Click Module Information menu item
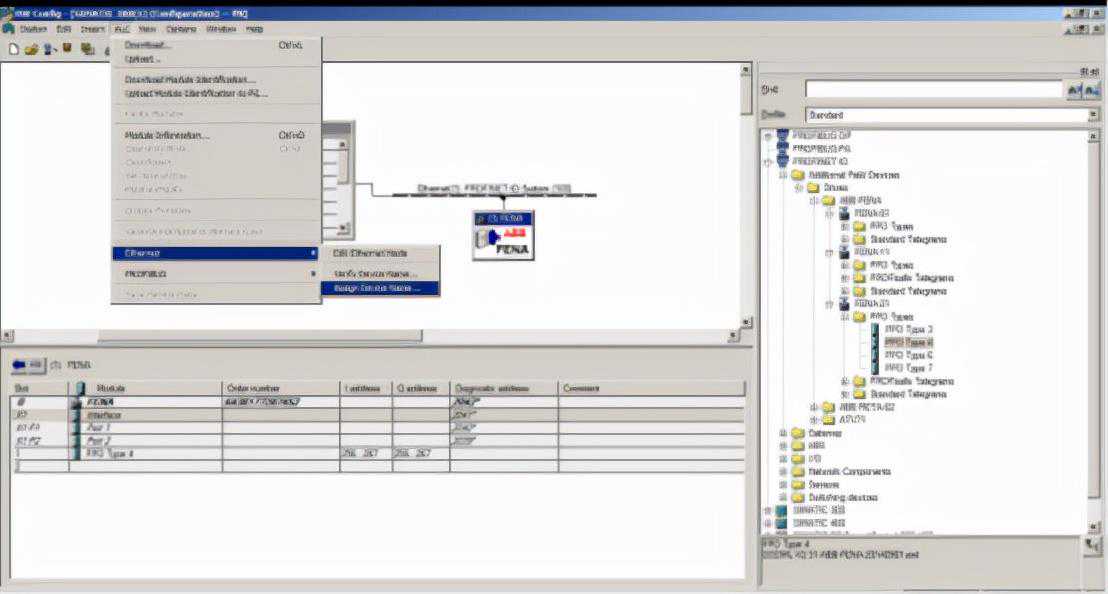1108x594 pixels. 168,135
